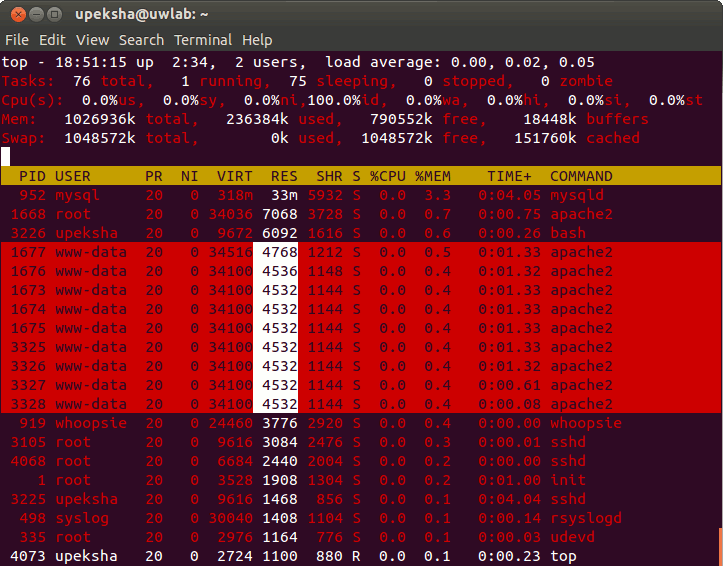Click the whoopsie command text
The image size is (723, 566).
pos(586,423)
